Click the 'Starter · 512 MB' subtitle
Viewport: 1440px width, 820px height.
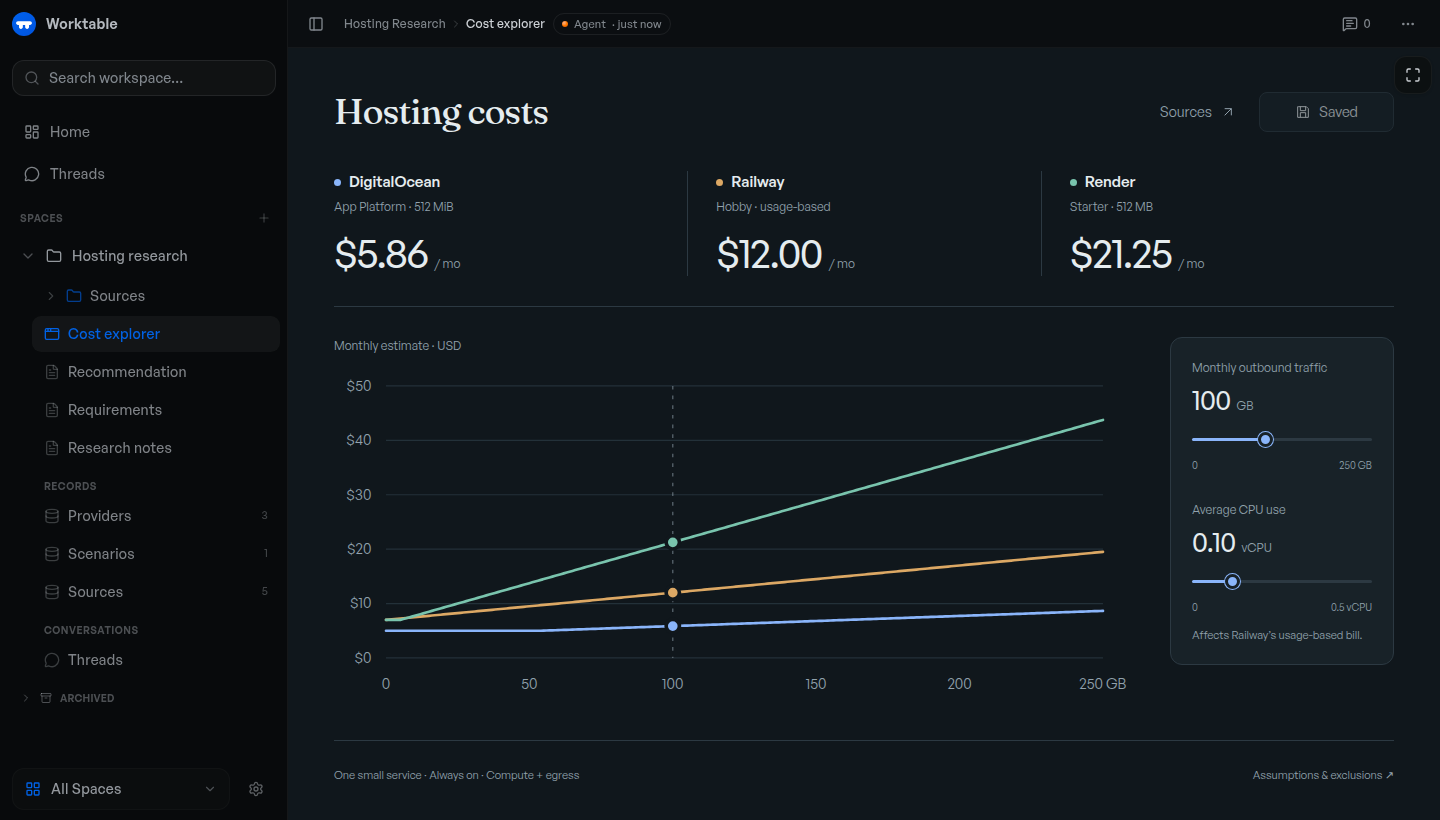[1111, 207]
